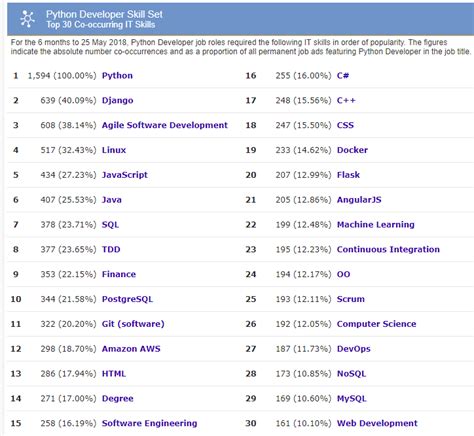Select the Web Development link
This screenshot has height=436, width=474.
tap(377, 423)
